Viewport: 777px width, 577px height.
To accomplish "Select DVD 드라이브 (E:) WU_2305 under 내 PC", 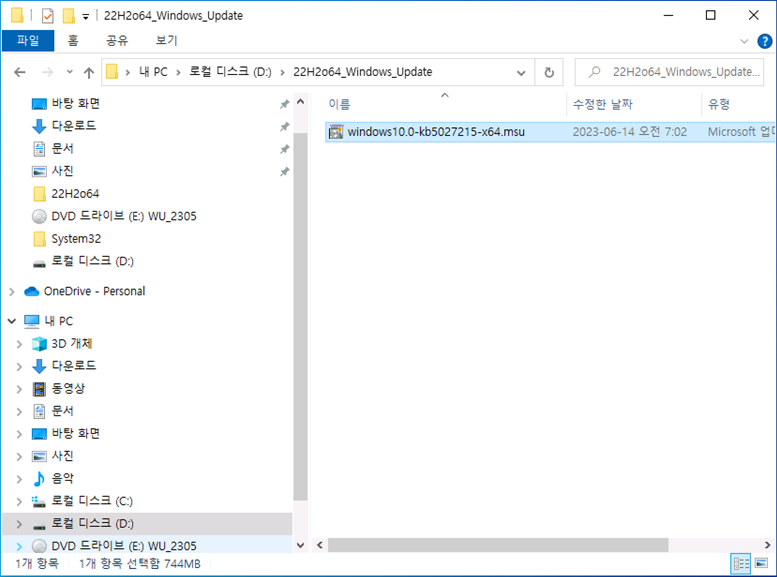I will (x=124, y=546).
